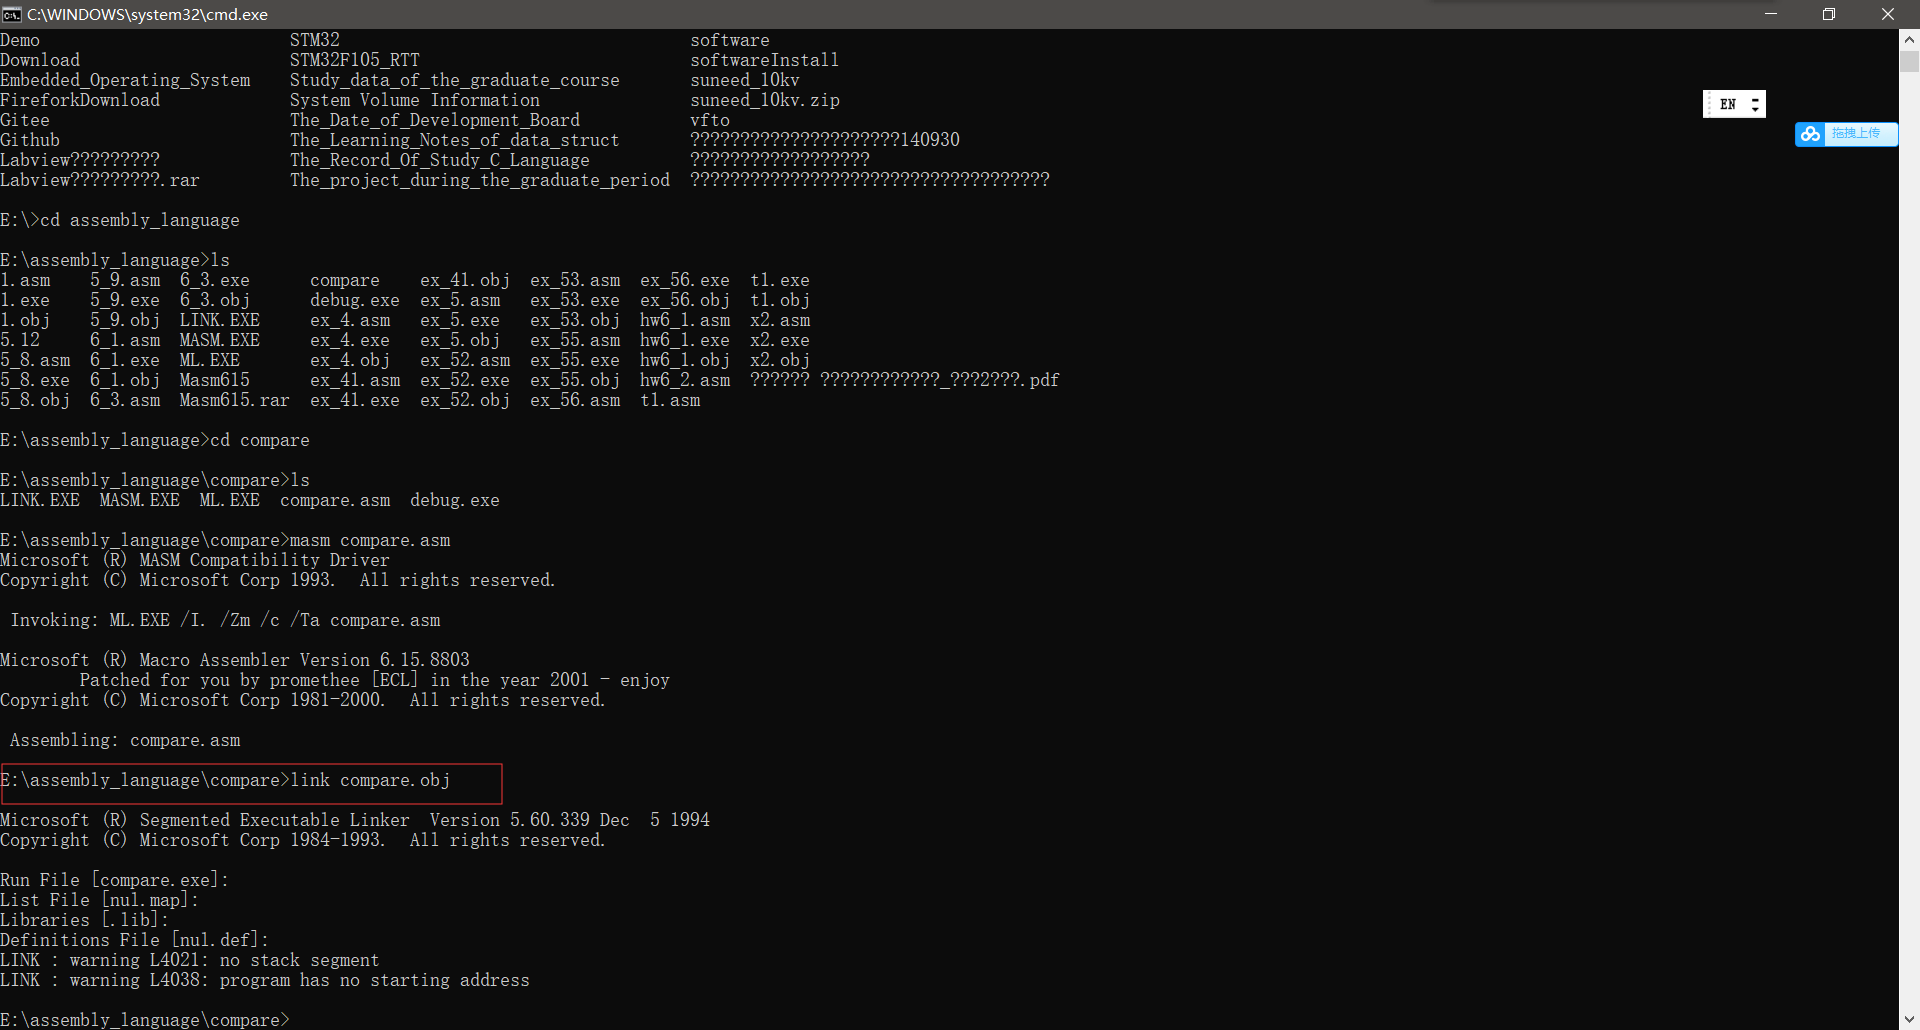
Task: Click the final E:\assembly_language\compare> prompt
Action: (x=145, y=1020)
